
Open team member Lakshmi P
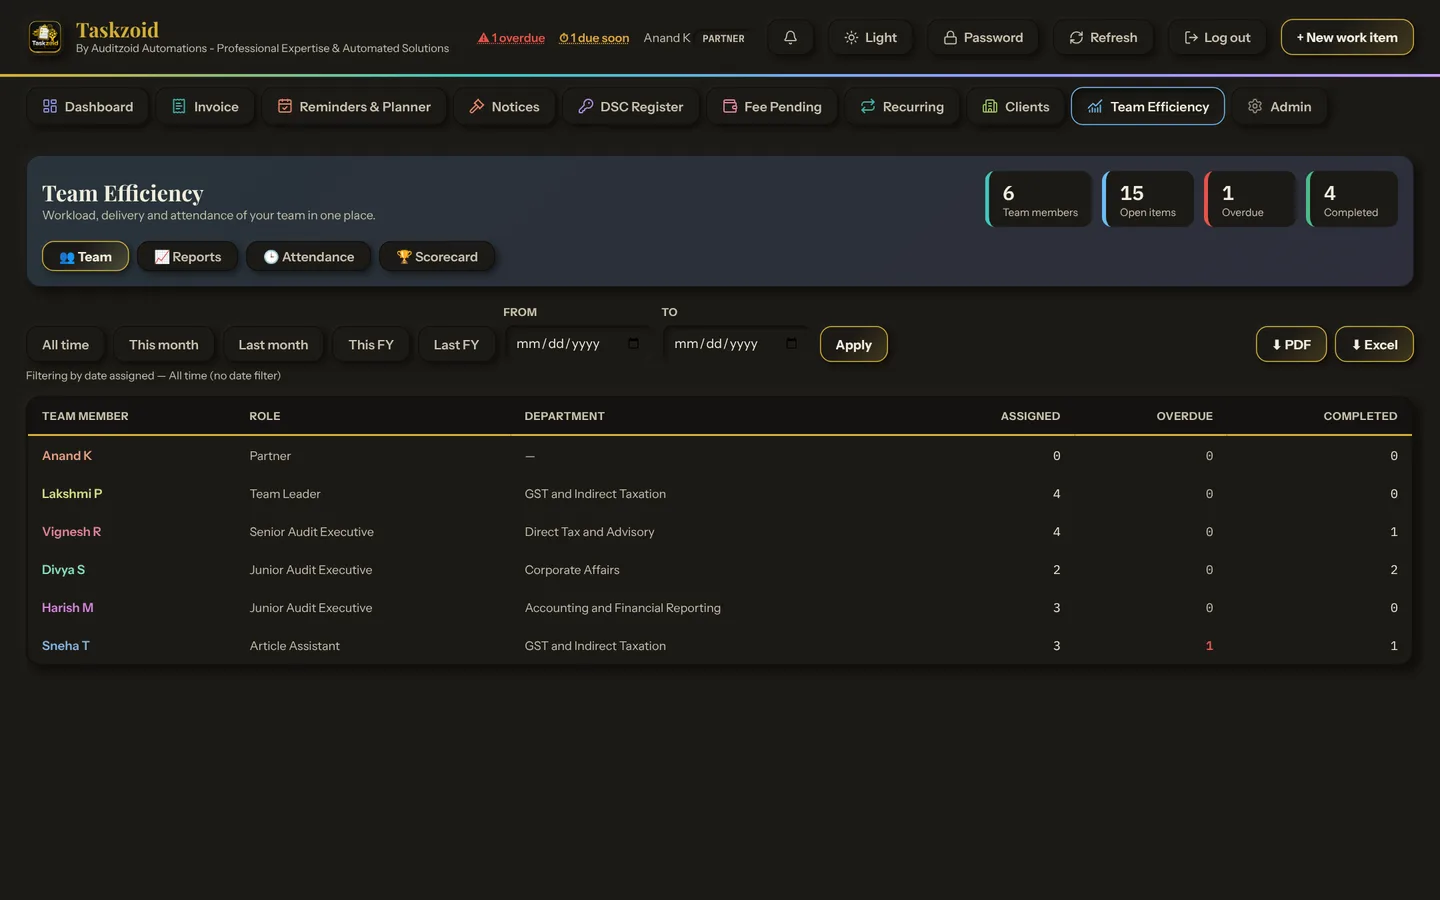coord(72,494)
